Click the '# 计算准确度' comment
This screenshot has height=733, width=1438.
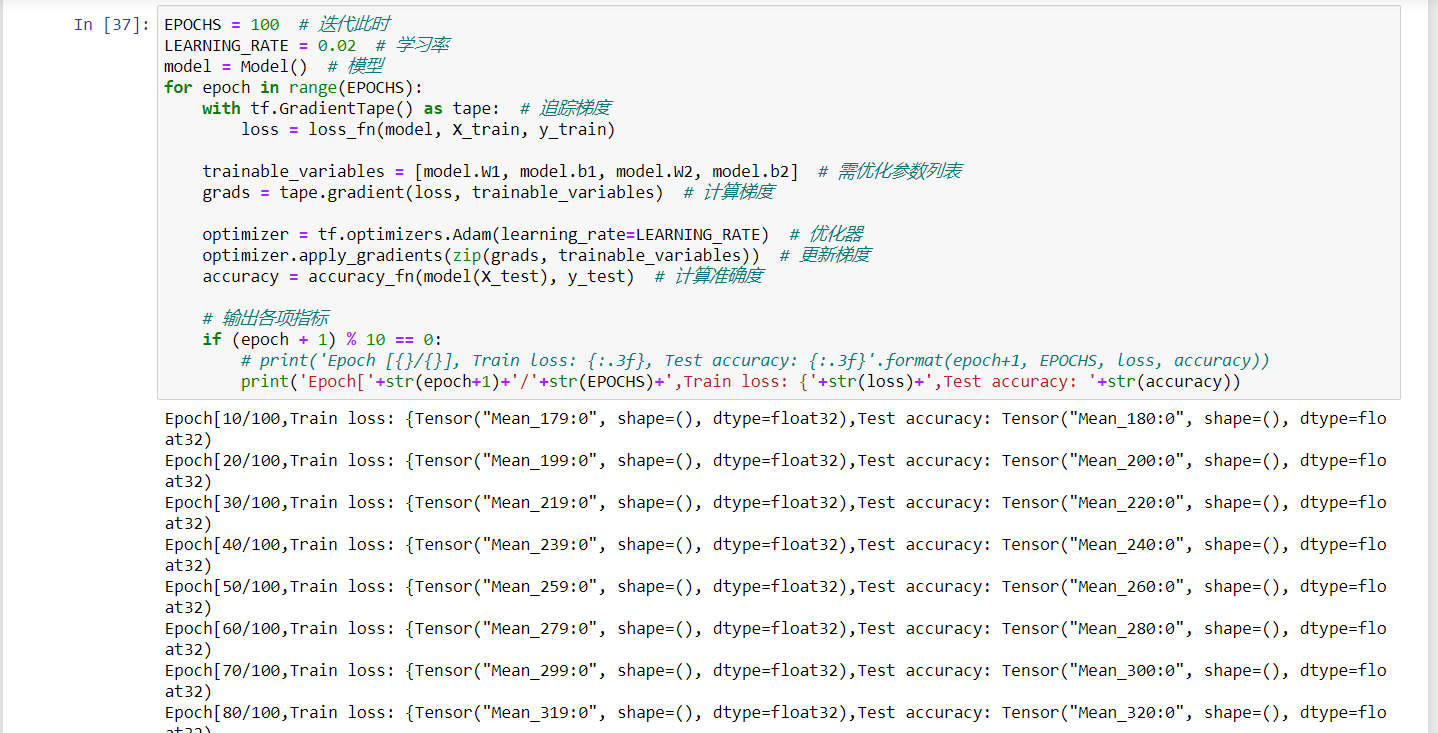[709, 276]
